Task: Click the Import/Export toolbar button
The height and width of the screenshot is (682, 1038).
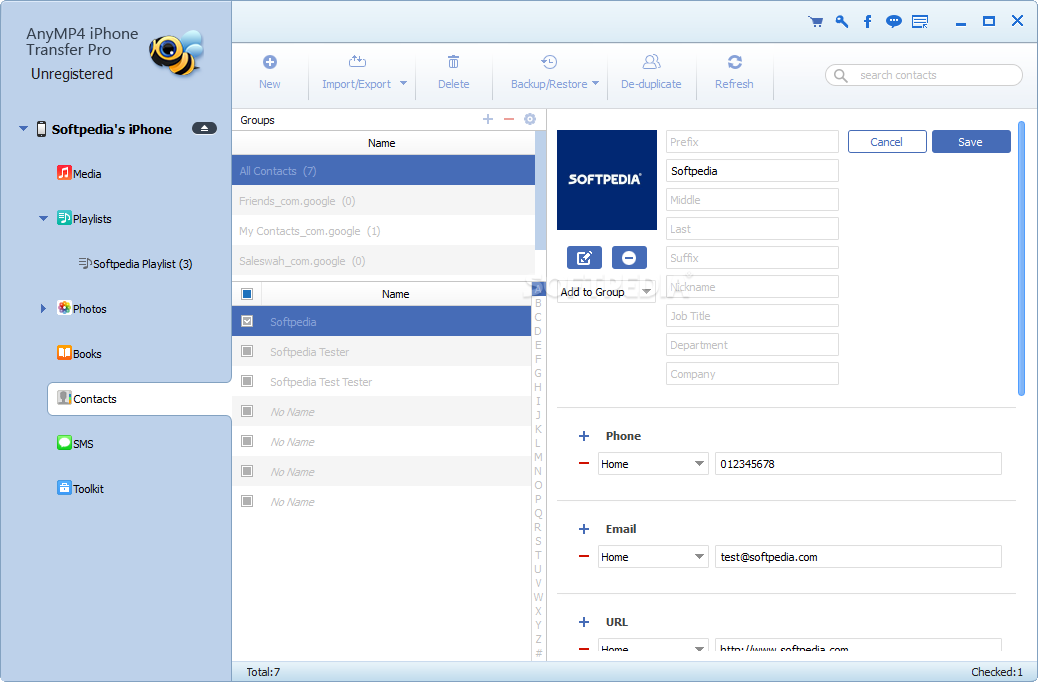Action: click(x=357, y=72)
